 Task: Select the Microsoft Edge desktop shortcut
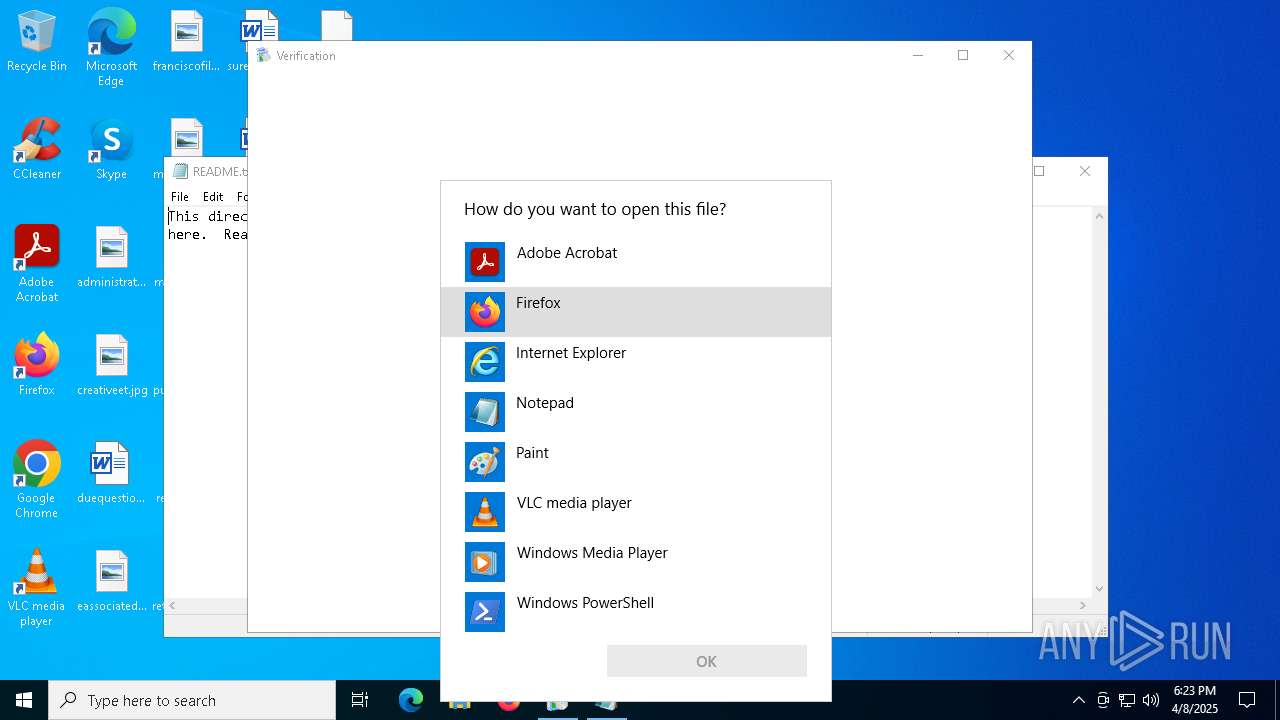click(x=111, y=48)
